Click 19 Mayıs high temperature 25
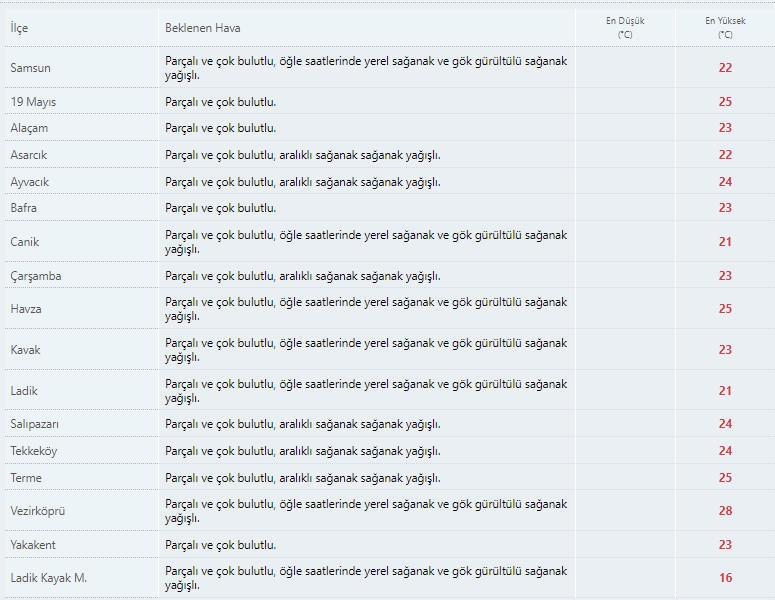775x600 pixels. tap(725, 102)
